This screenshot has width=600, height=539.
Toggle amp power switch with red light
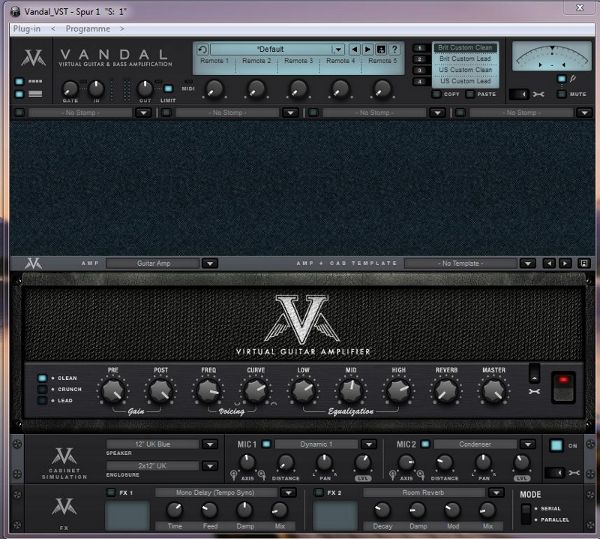pos(563,387)
